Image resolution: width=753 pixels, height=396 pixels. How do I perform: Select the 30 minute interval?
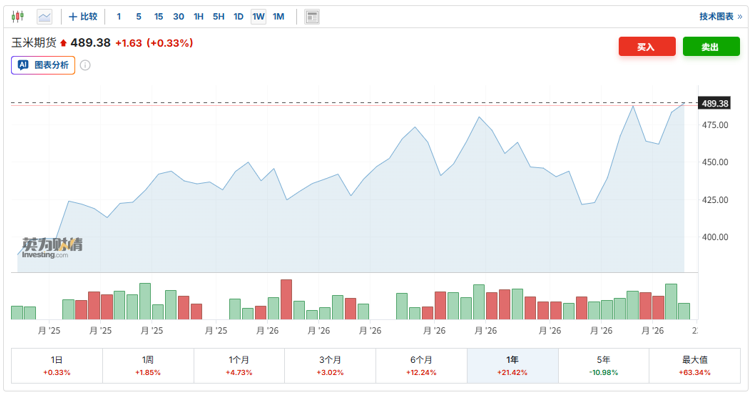point(179,17)
